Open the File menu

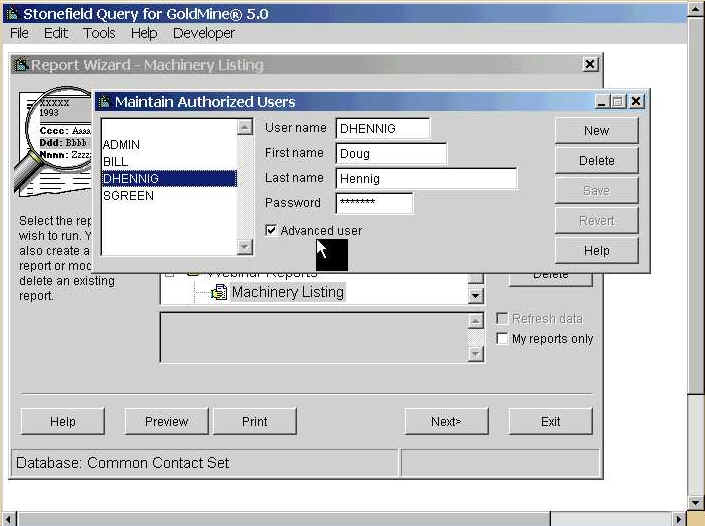(x=19, y=33)
